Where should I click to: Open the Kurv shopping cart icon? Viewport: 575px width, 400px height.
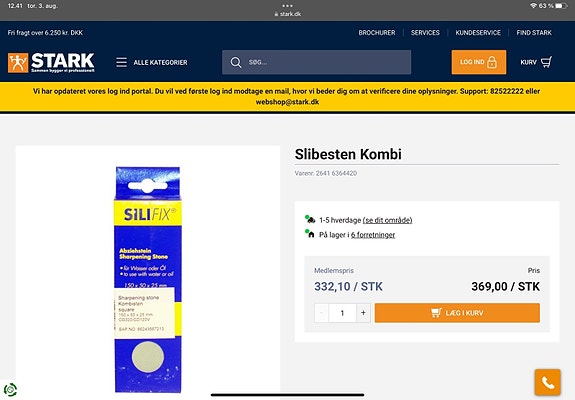click(546, 62)
